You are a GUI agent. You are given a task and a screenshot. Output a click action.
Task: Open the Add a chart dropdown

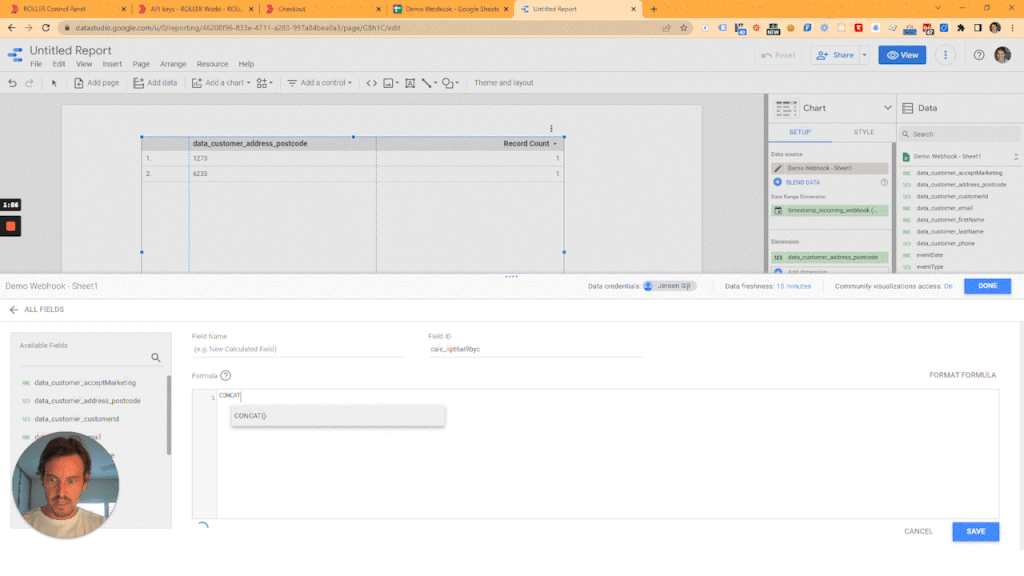tap(223, 83)
